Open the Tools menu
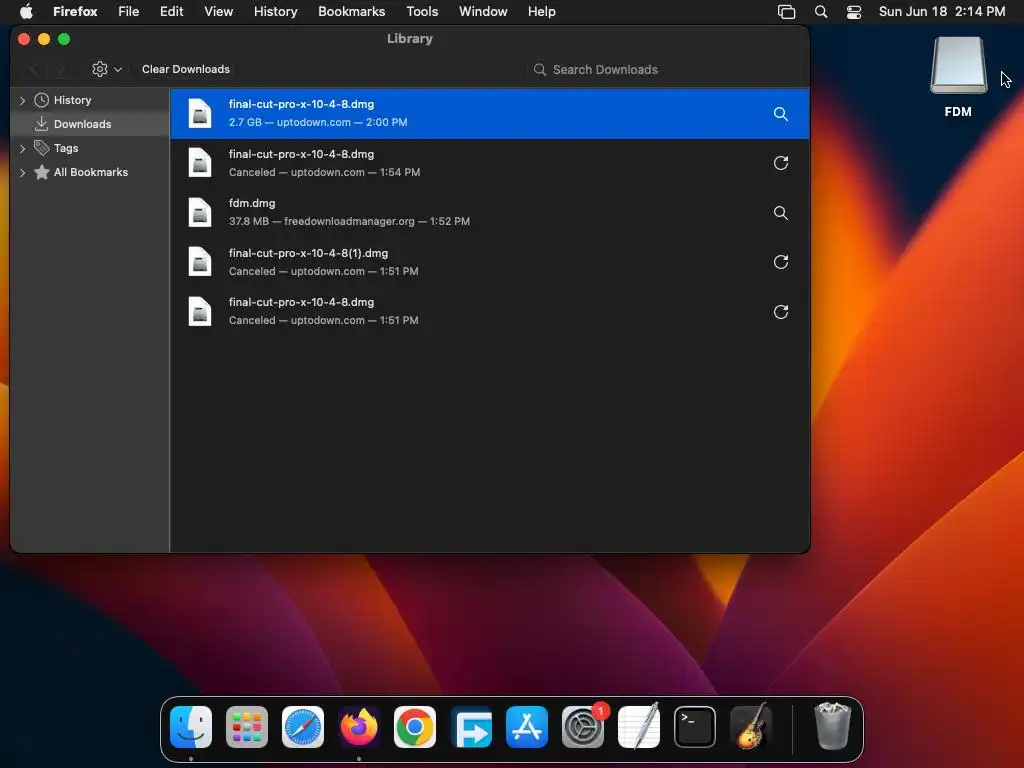1024x768 pixels. [x=422, y=12]
